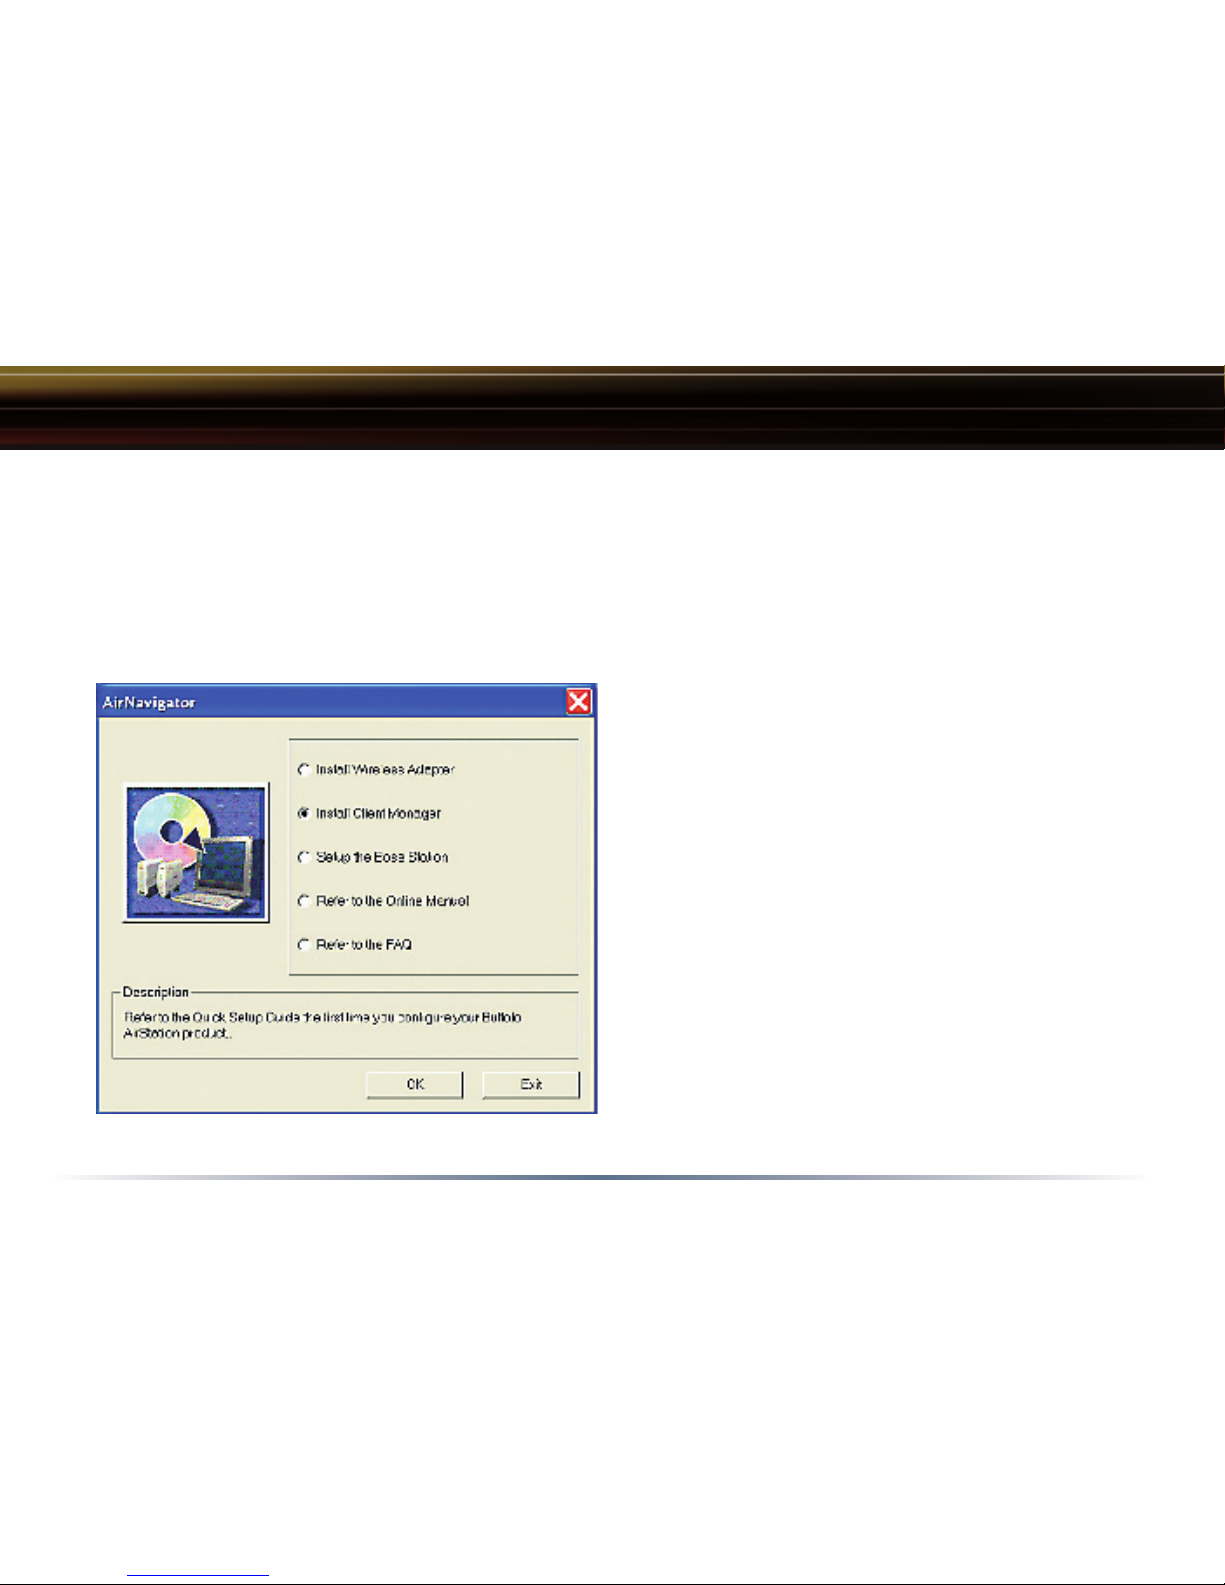Click the Description group label
The width and height of the screenshot is (1225, 1585).
(x=155, y=992)
